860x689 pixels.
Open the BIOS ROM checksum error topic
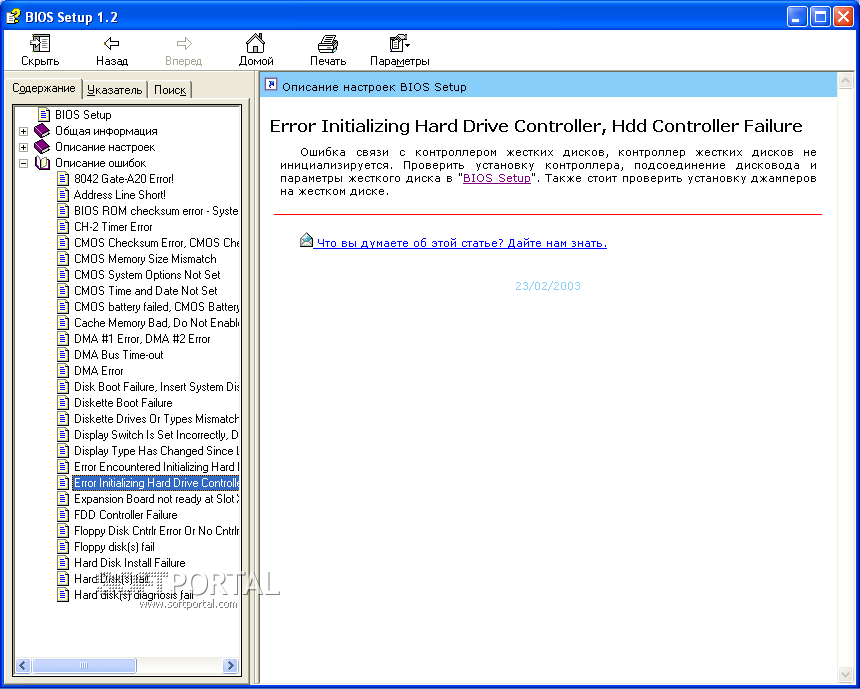click(x=156, y=211)
